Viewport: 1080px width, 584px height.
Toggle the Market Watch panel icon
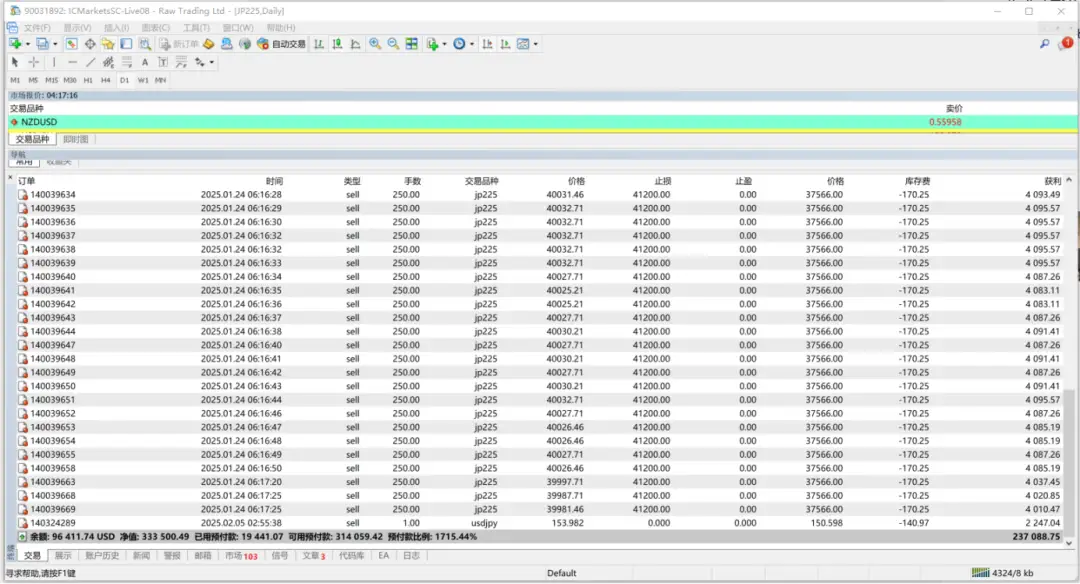pos(72,44)
